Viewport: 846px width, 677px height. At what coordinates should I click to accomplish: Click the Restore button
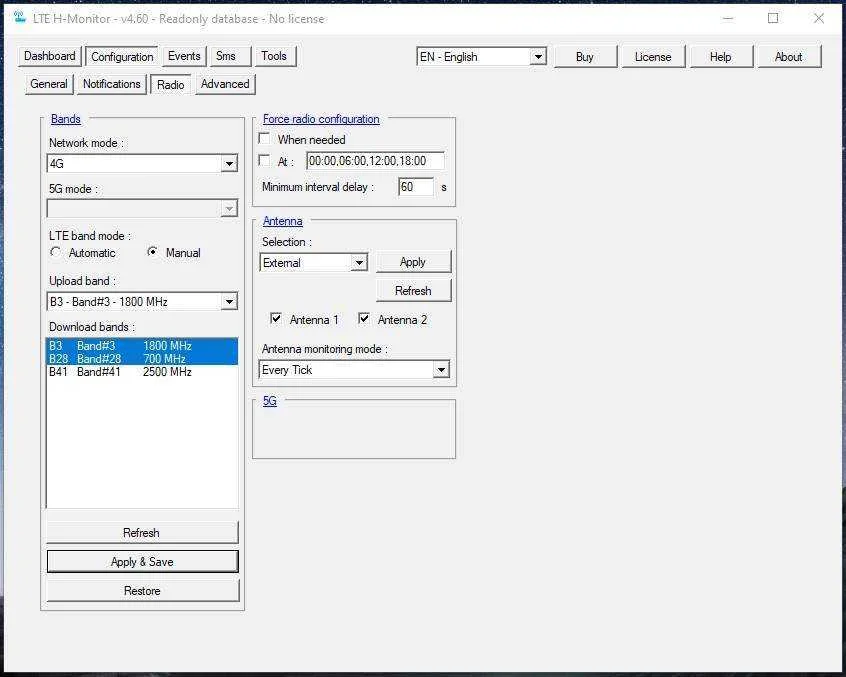(142, 591)
